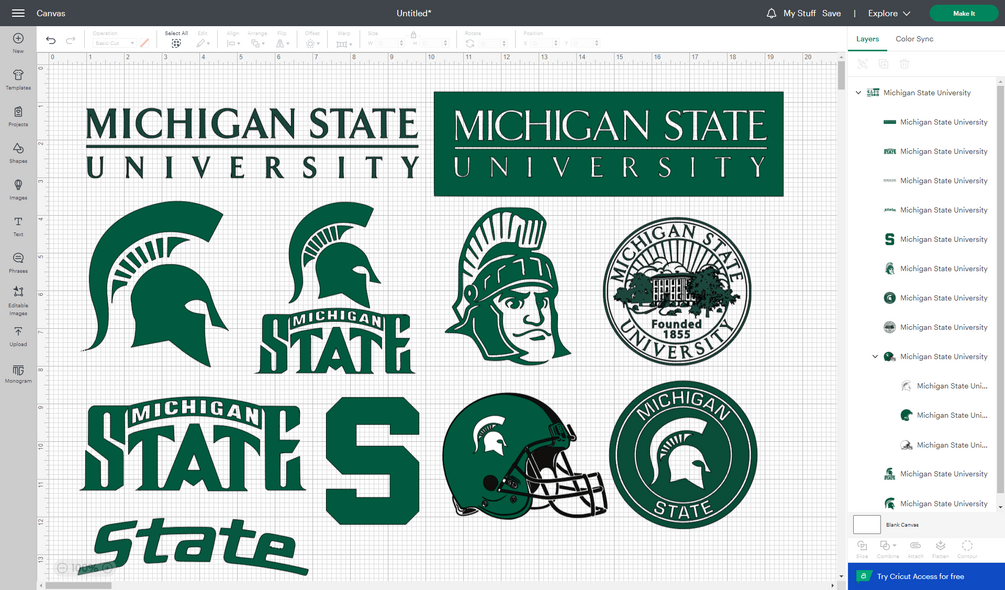Open the operation color swatch
Viewport: 1005px width, 590px height.
145,43
